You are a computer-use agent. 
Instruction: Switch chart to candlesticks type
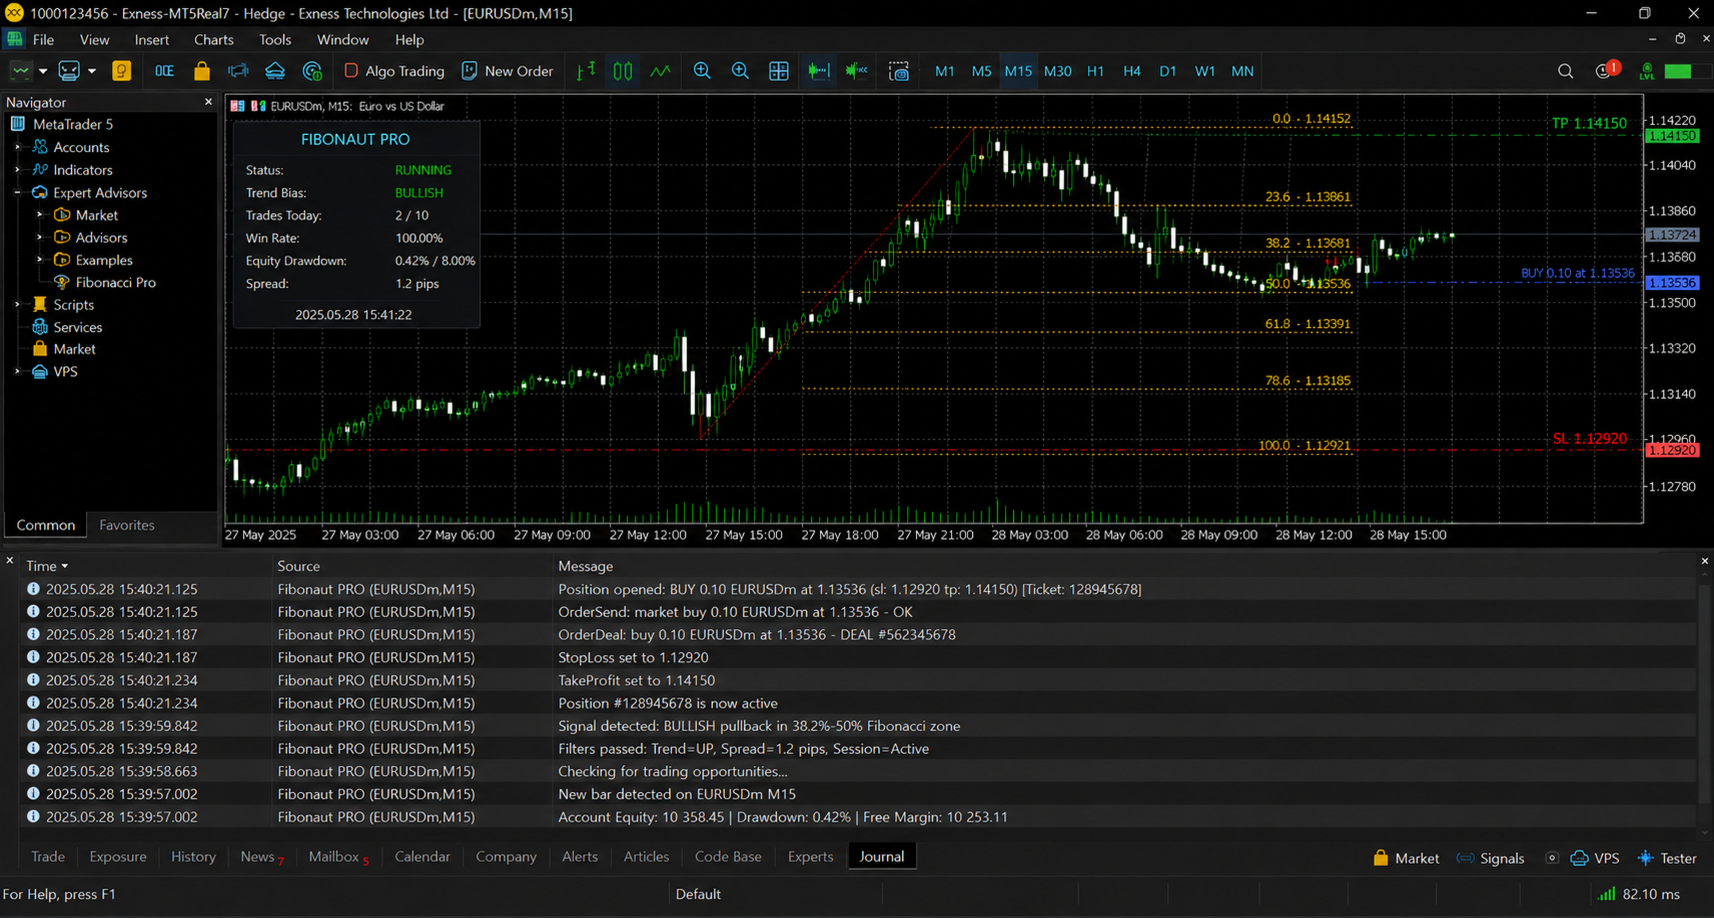point(623,71)
